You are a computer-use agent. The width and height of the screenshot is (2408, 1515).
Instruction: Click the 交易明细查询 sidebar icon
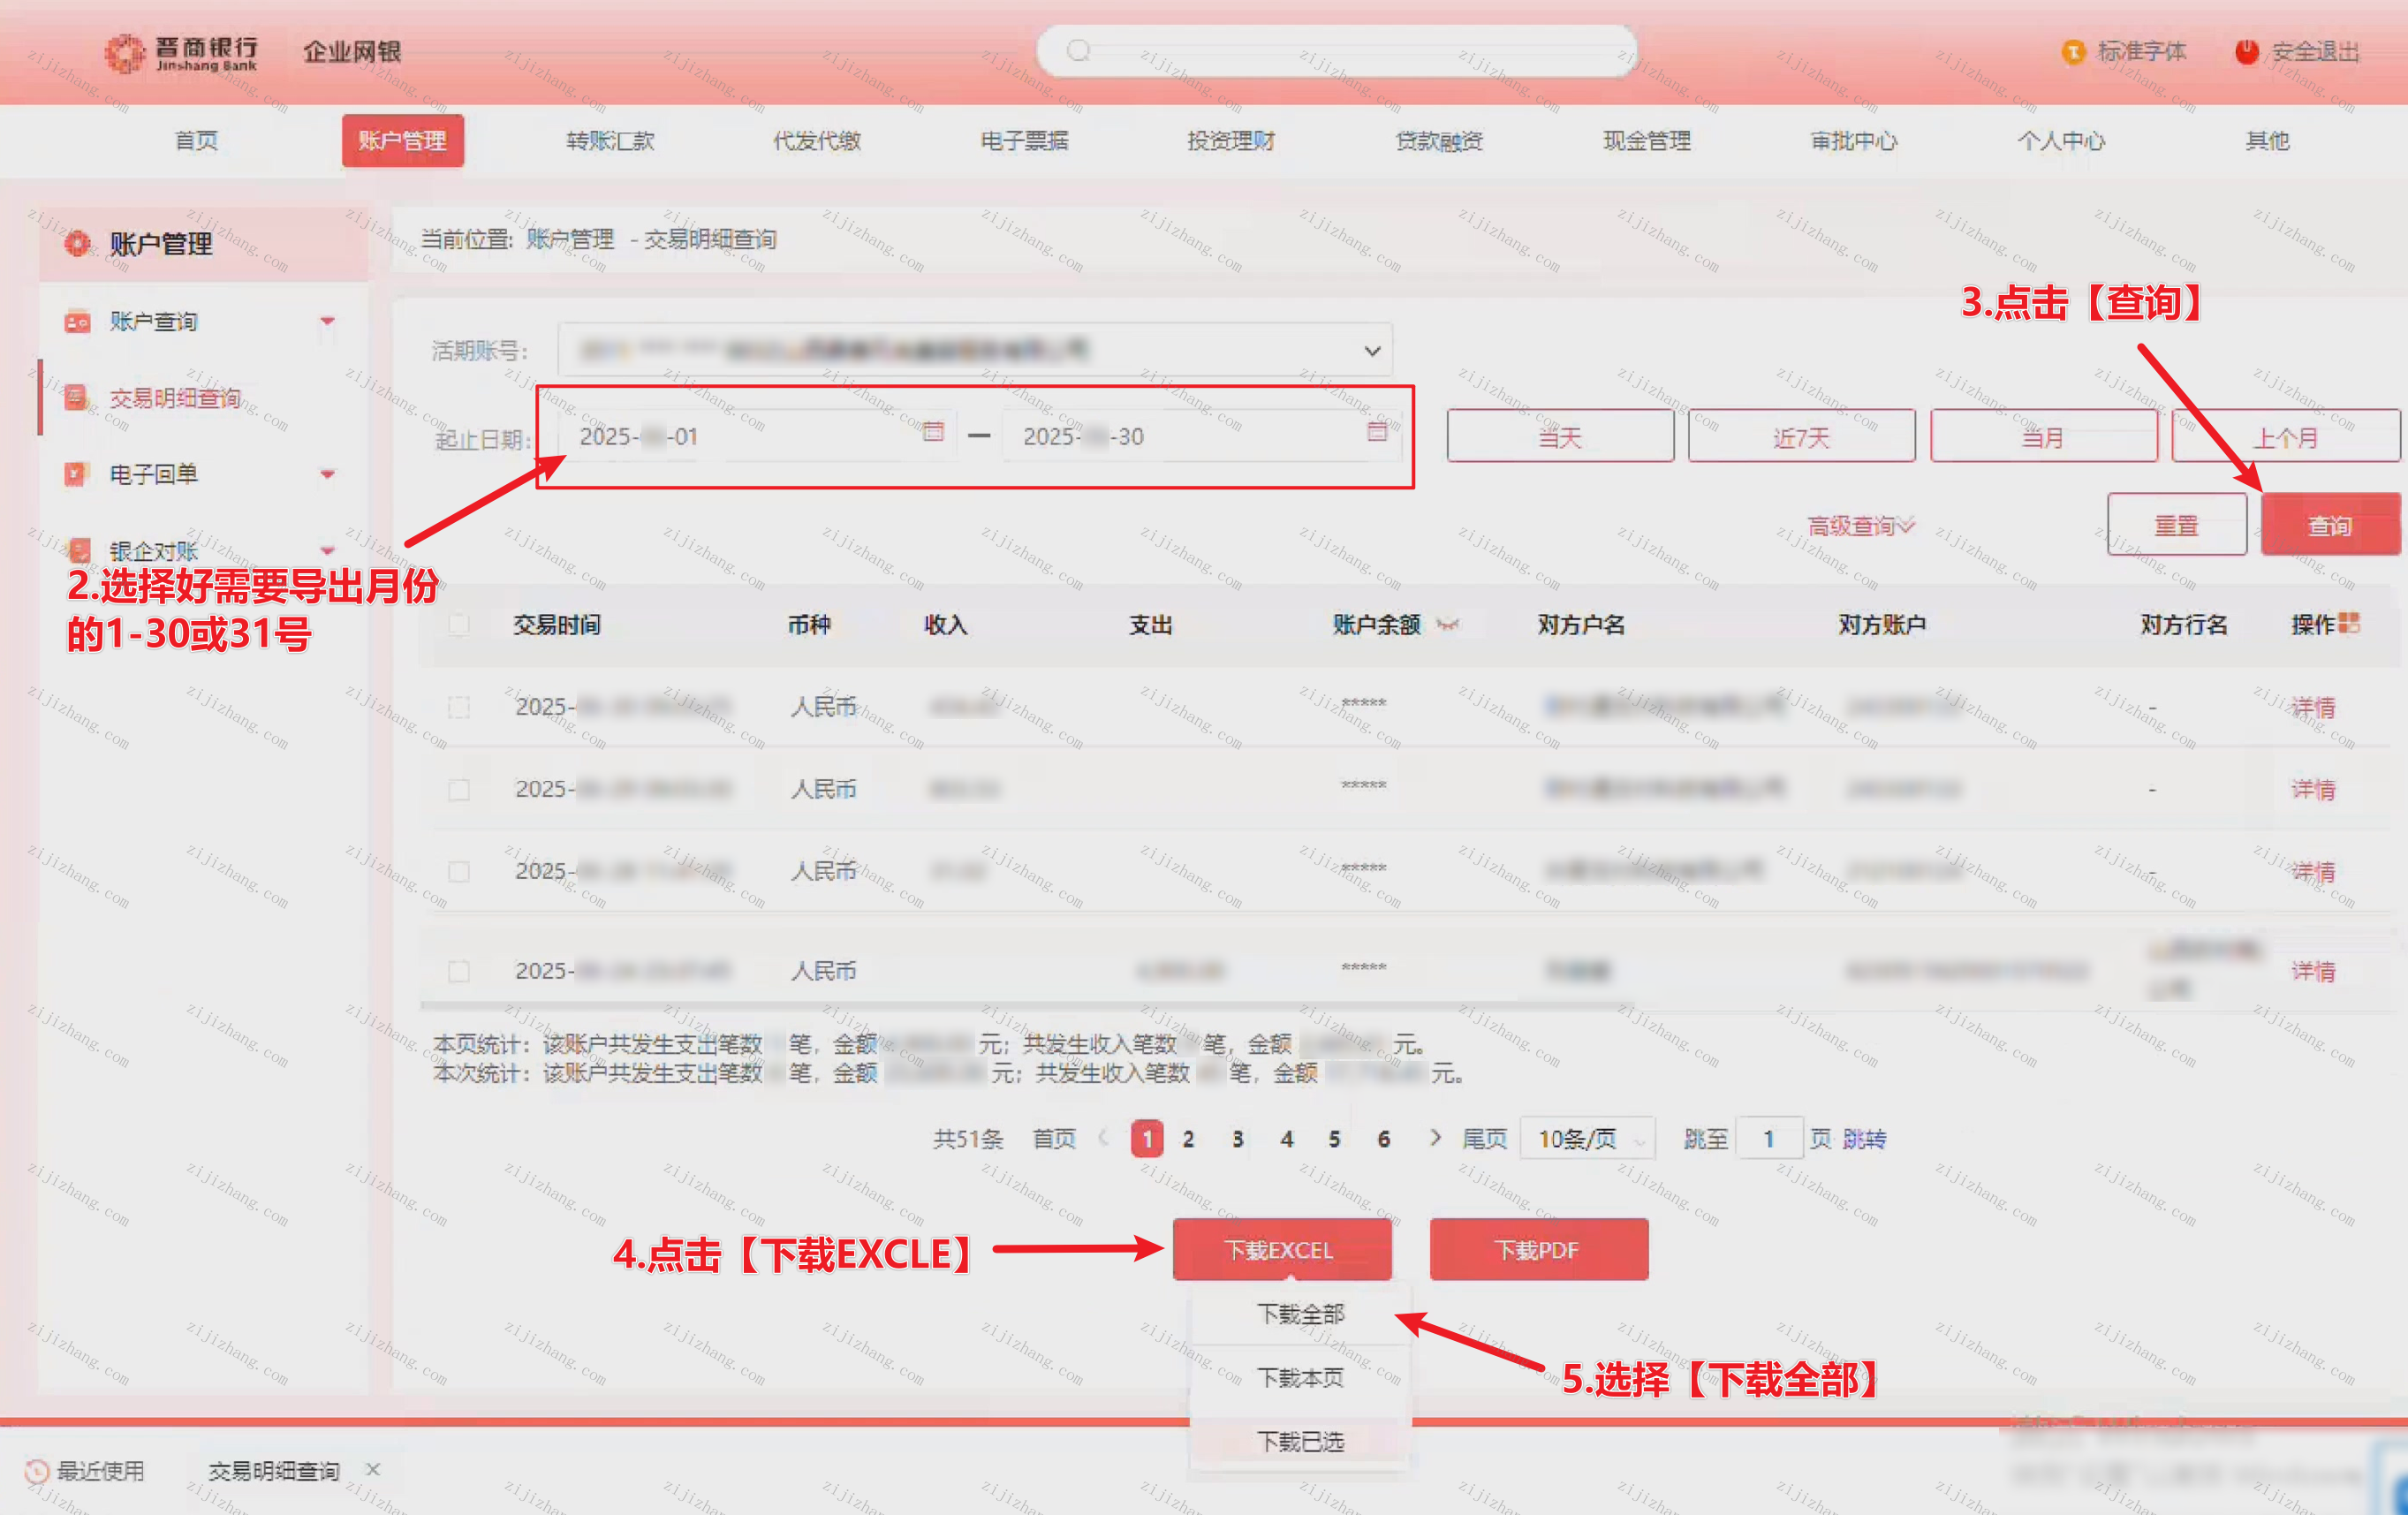click(x=76, y=398)
